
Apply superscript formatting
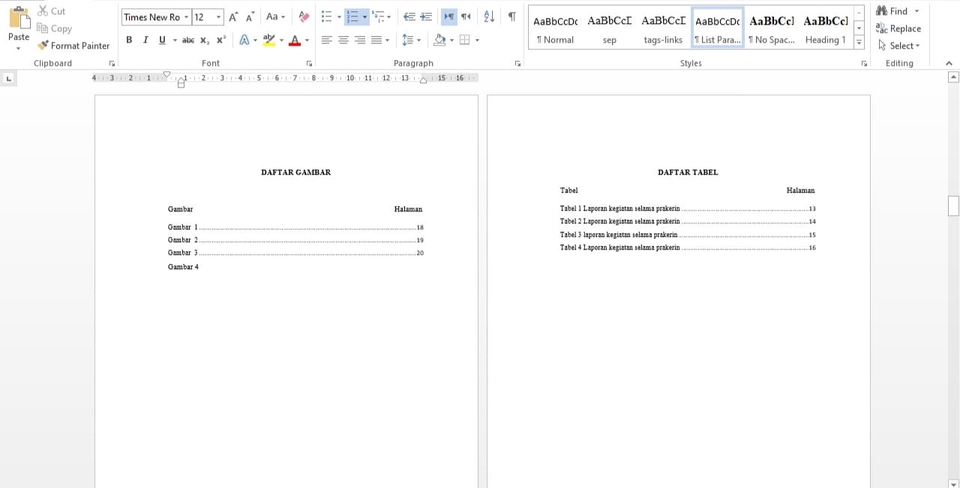point(221,40)
